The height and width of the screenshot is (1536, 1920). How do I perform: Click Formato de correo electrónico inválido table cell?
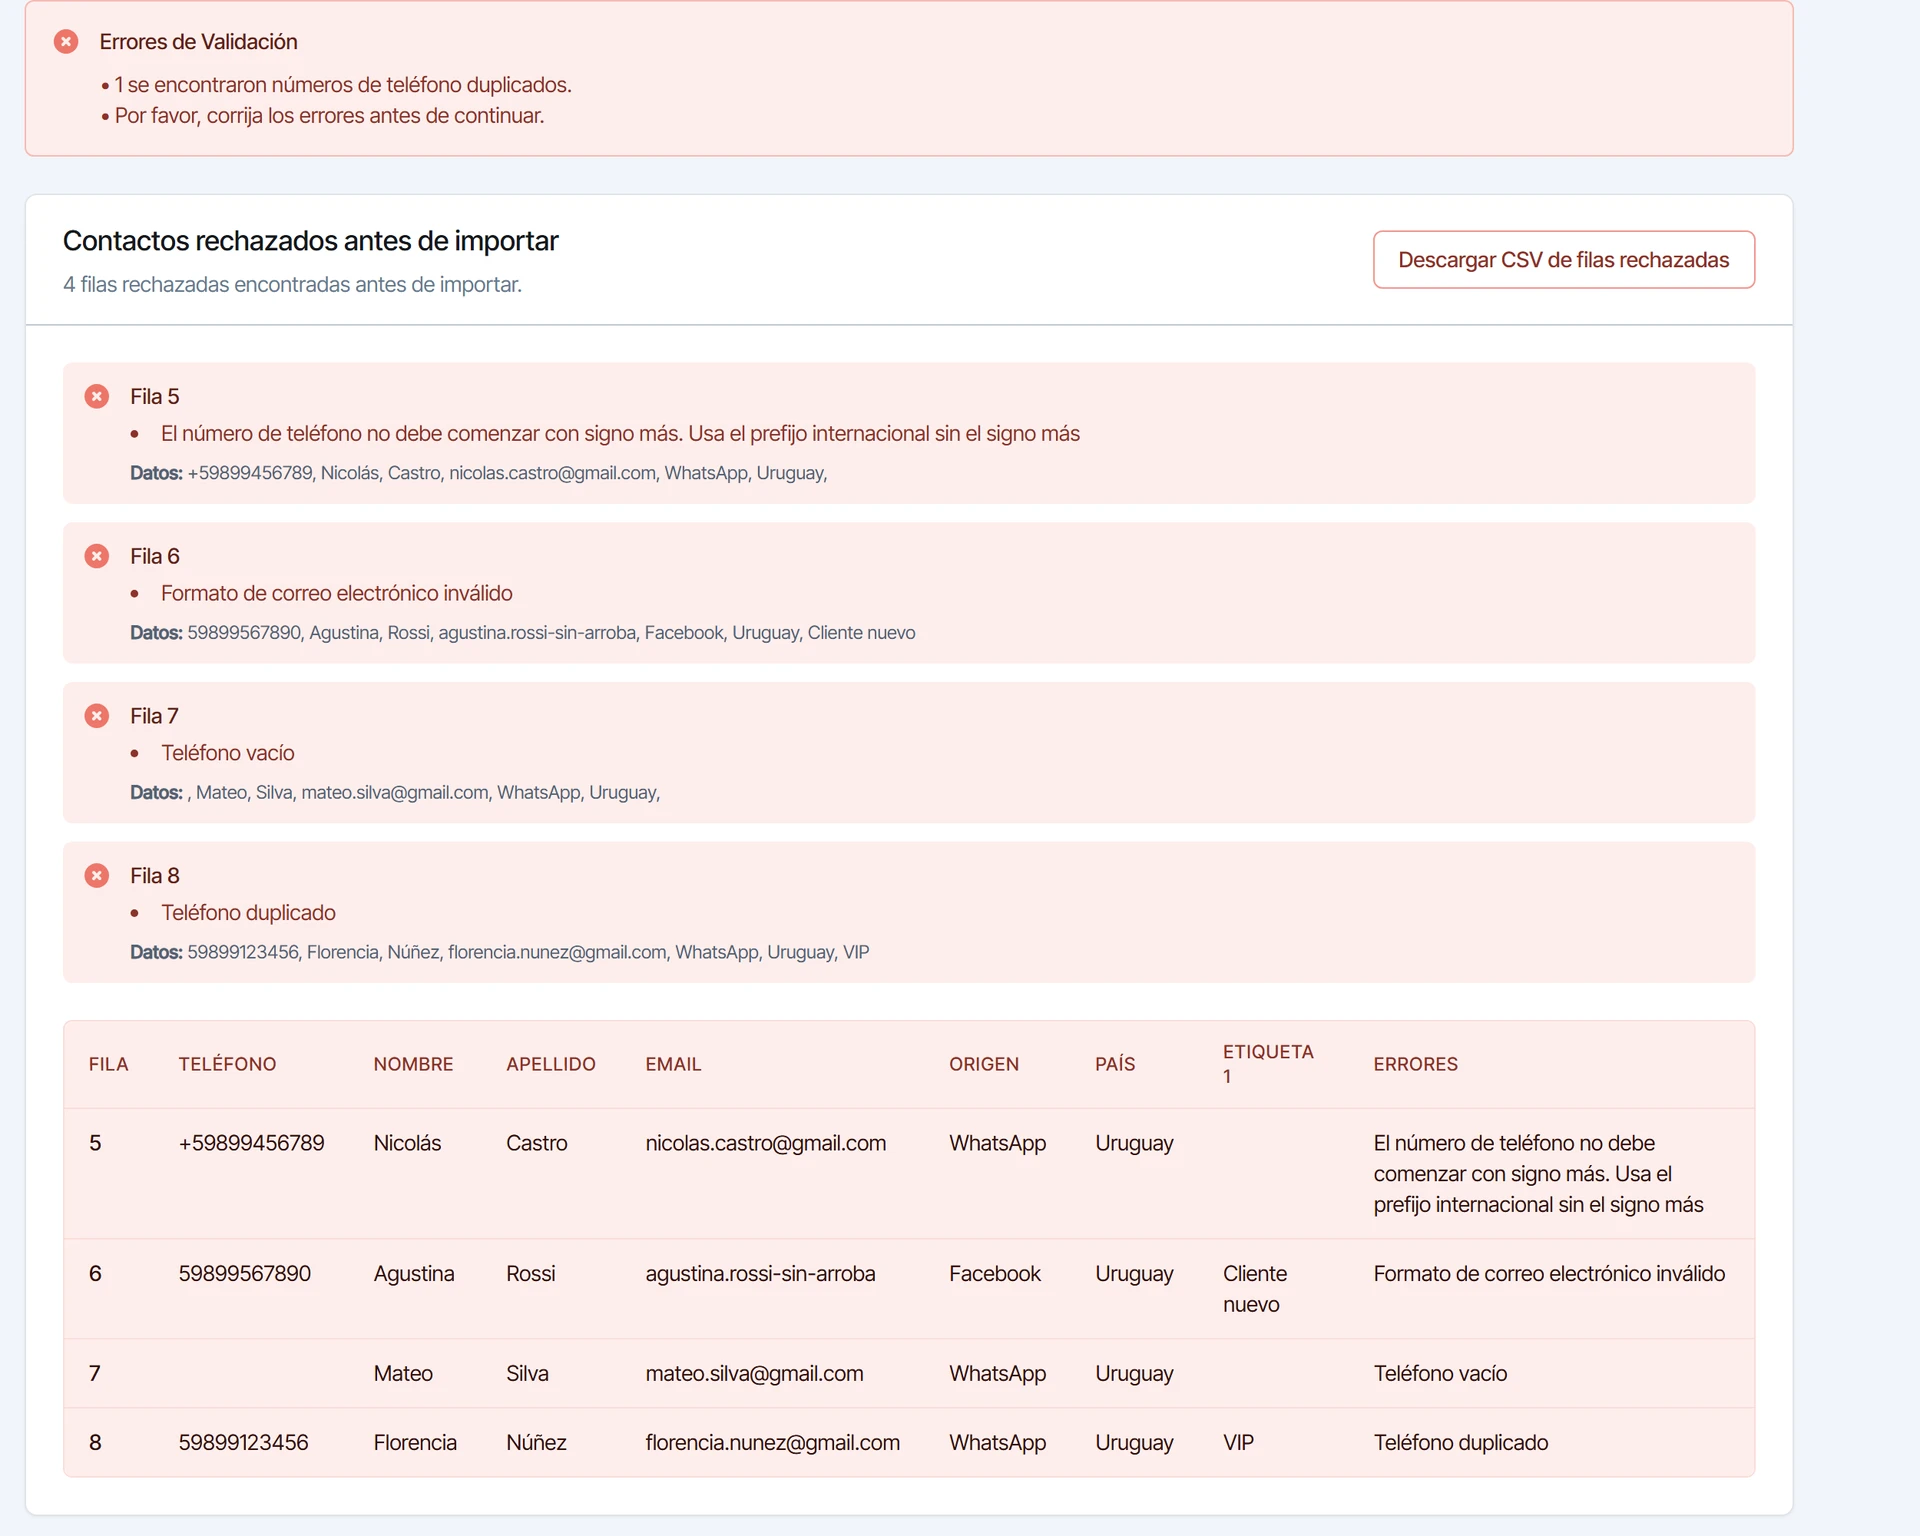pos(1549,1275)
